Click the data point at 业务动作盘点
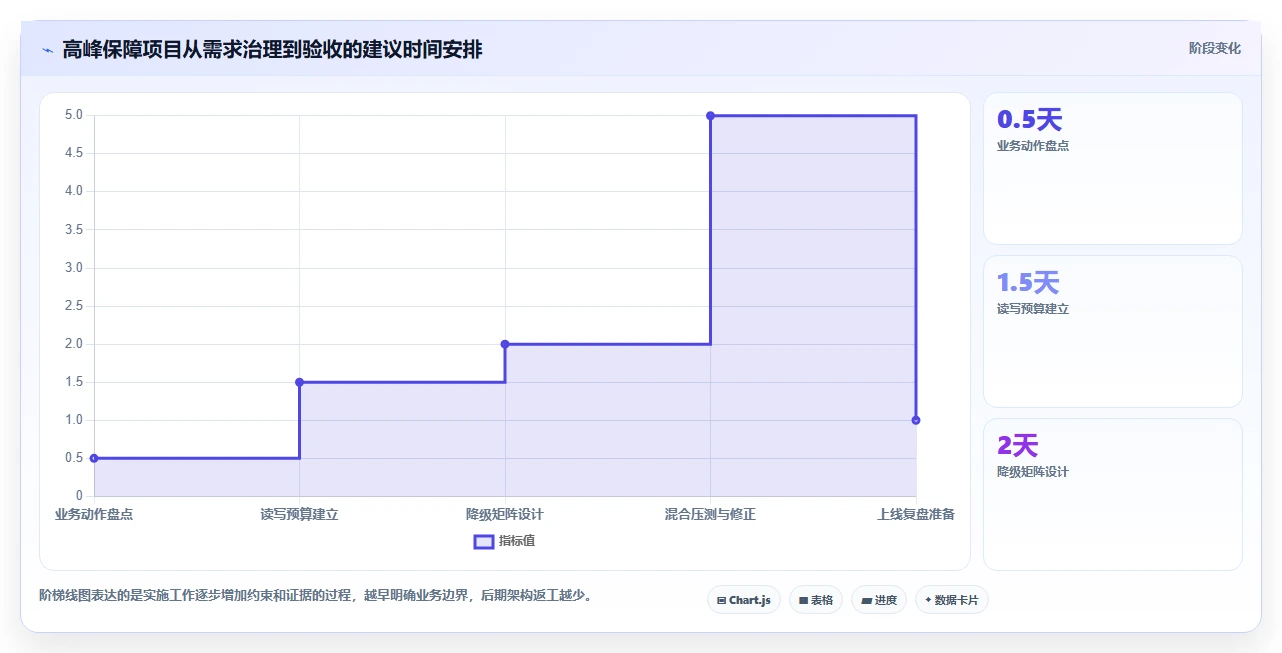Screen dimensions: 1282x653 pos(94,458)
